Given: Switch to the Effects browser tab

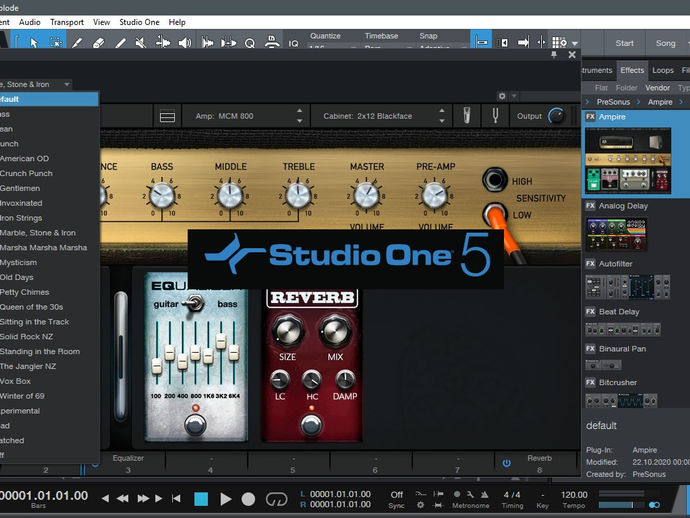Looking at the screenshot, I should [632, 70].
